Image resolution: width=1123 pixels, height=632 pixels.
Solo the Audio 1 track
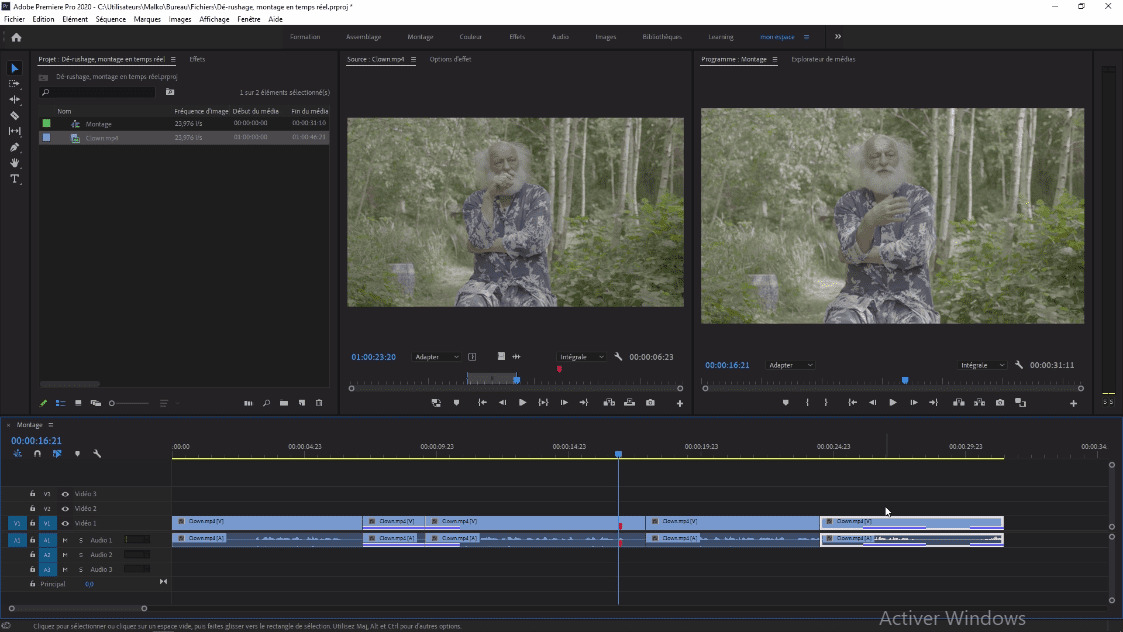click(81, 540)
